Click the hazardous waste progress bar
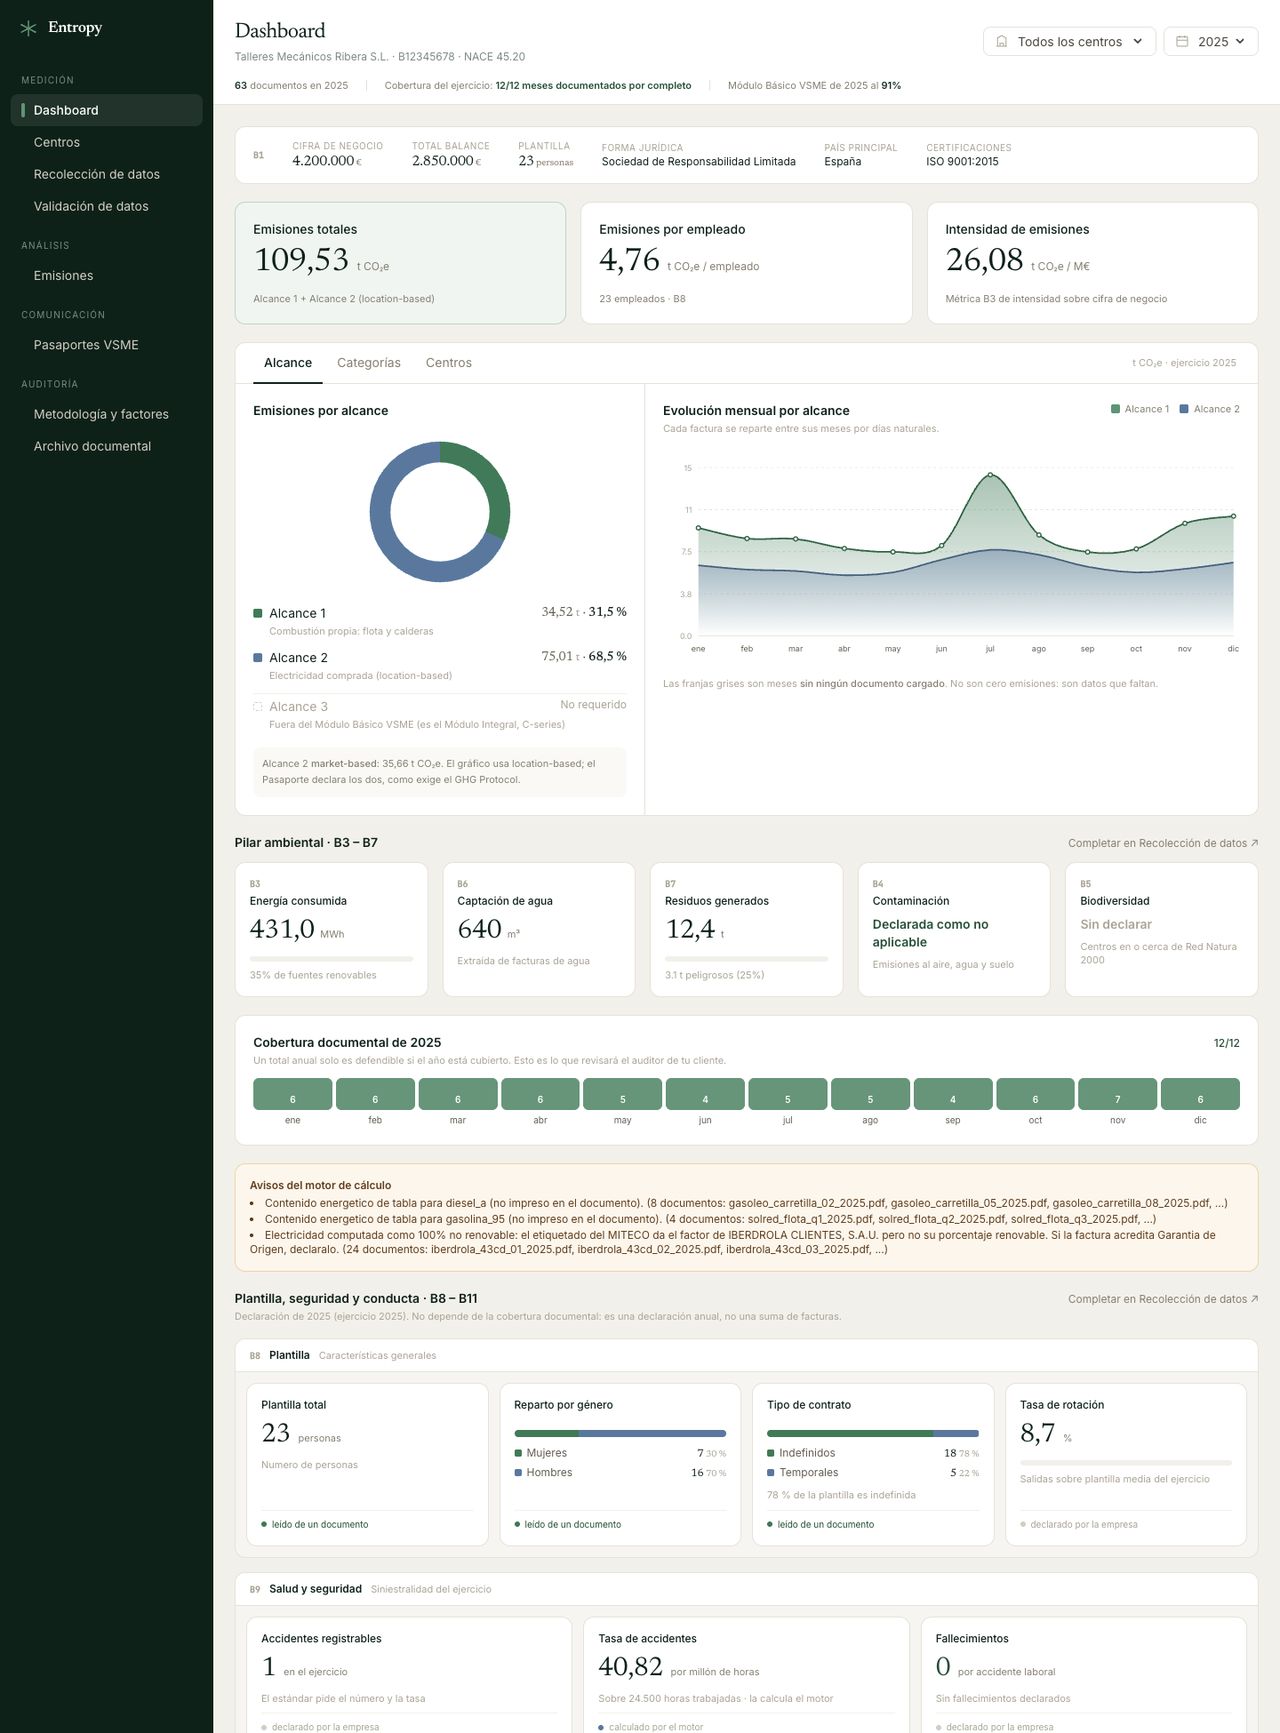This screenshot has height=1733, width=1280. click(746, 959)
